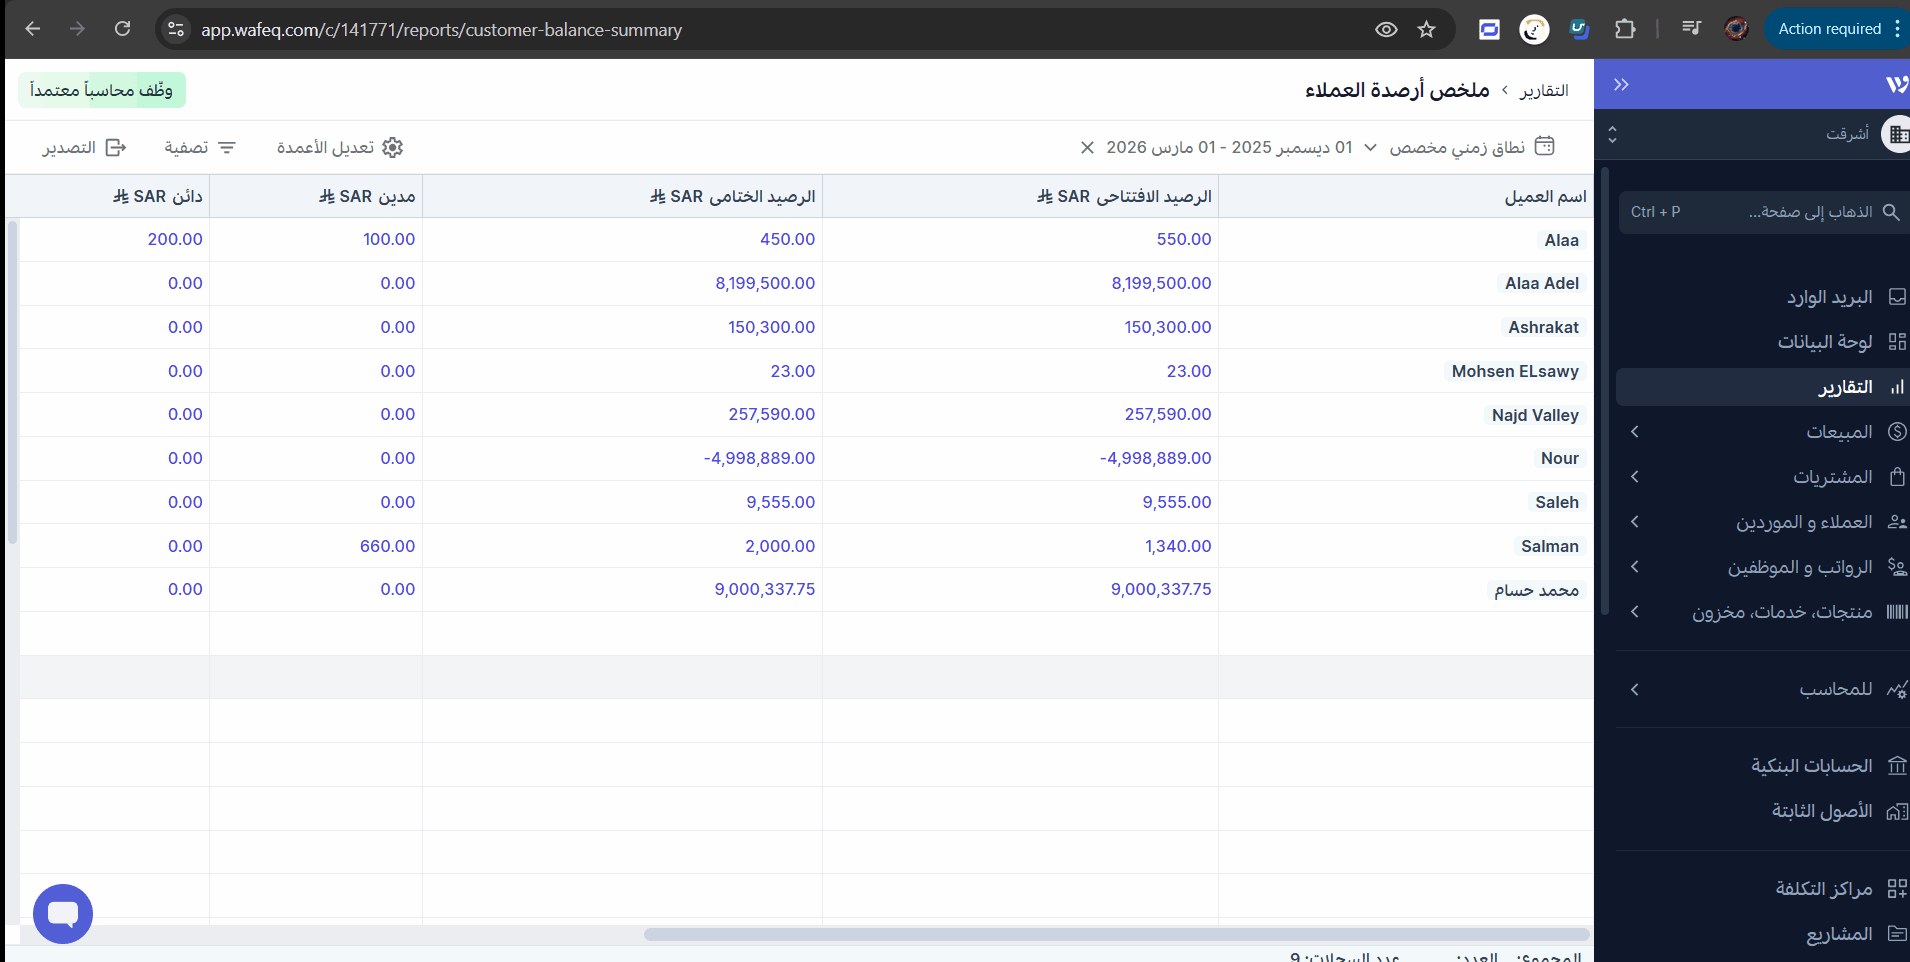The width and height of the screenshot is (1910, 962).
Task: Click the export (التصدير) icon
Action: coord(116,148)
